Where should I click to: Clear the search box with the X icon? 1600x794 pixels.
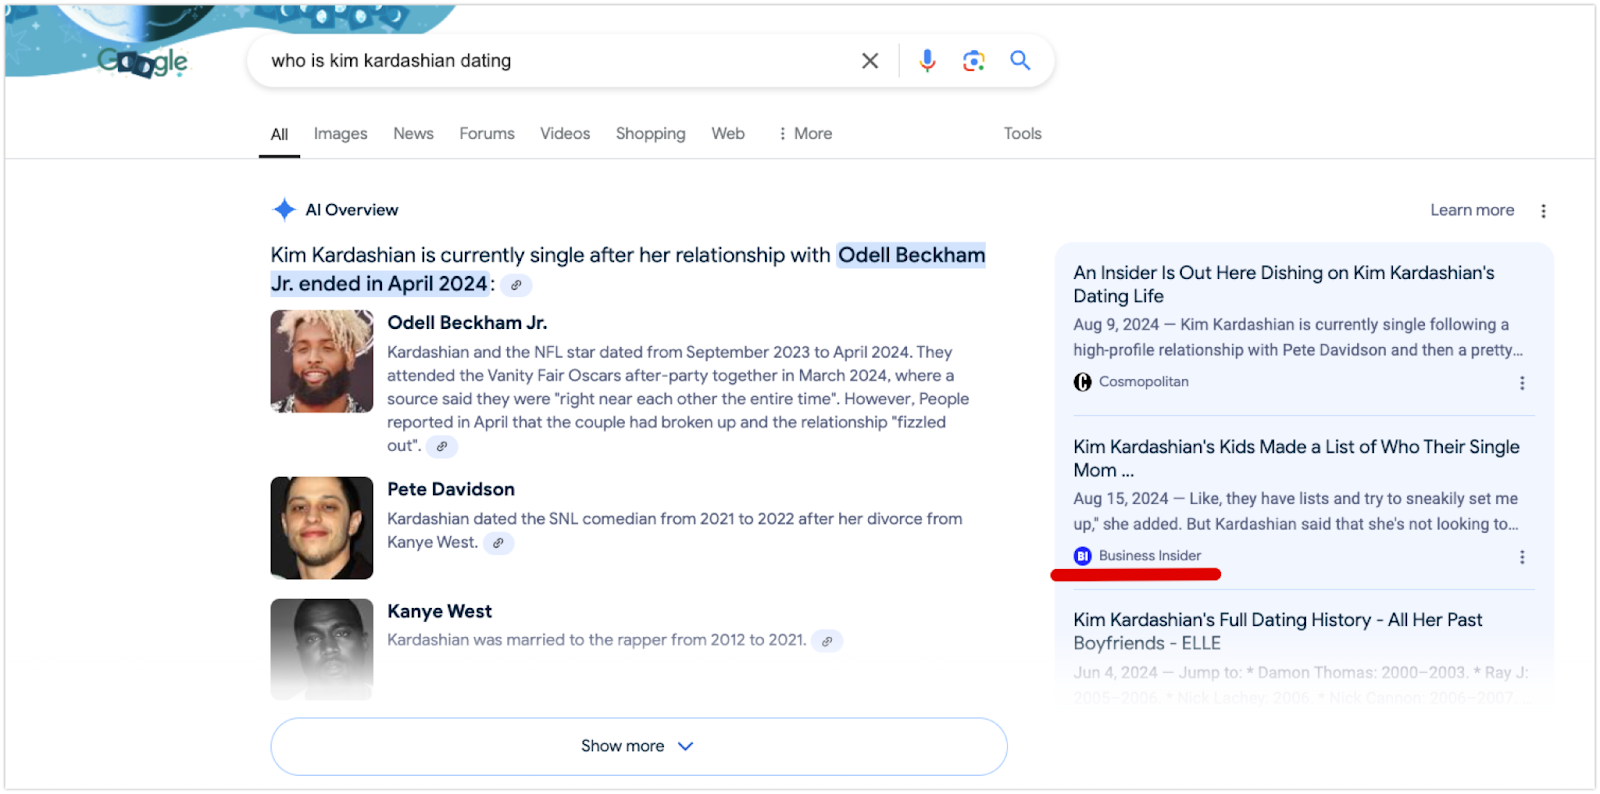tap(870, 61)
